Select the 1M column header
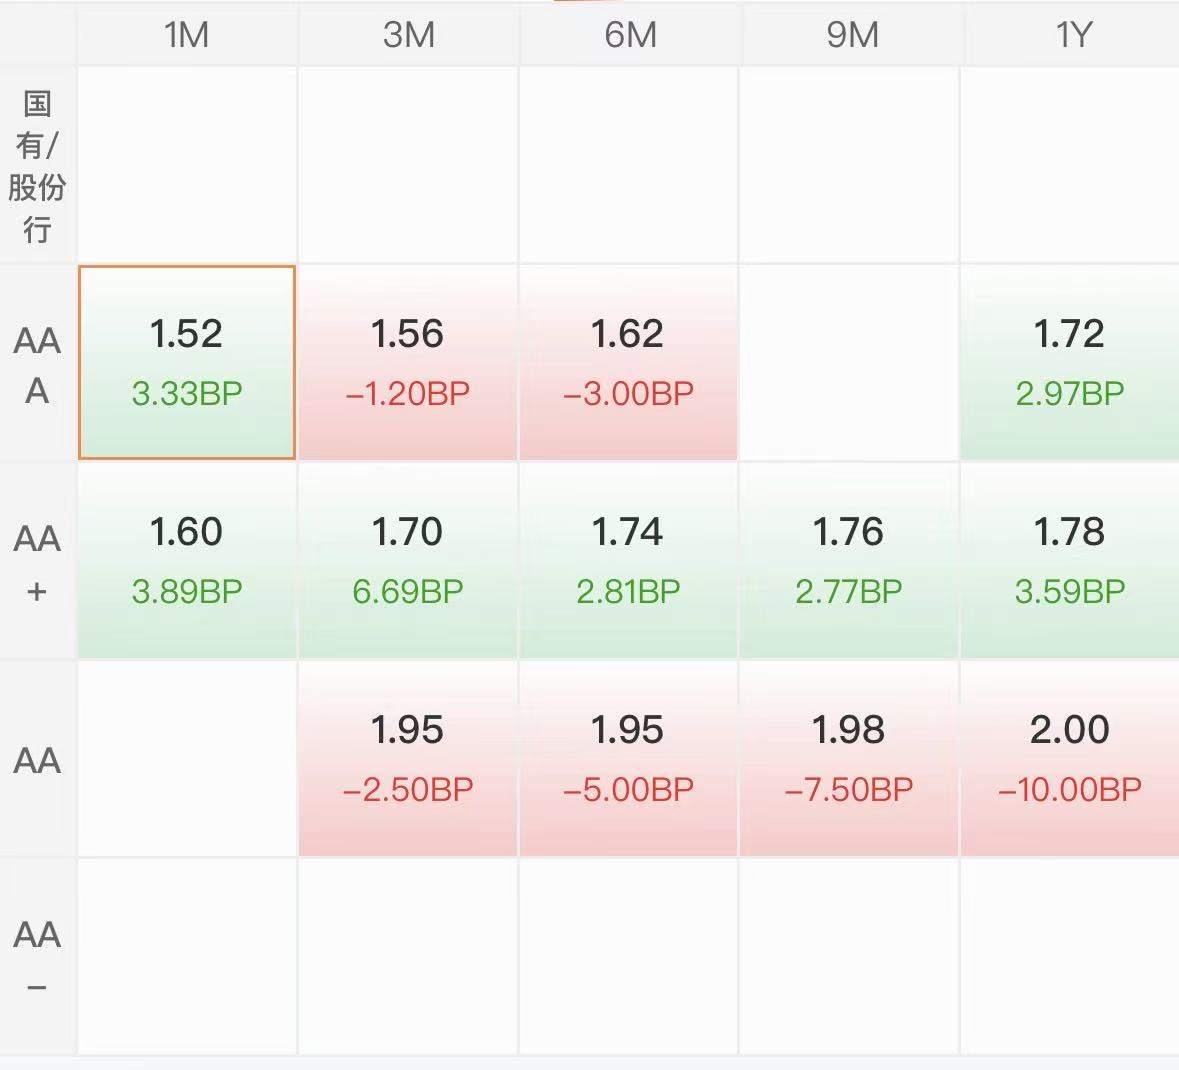Image resolution: width=1179 pixels, height=1070 pixels. (187, 35)
